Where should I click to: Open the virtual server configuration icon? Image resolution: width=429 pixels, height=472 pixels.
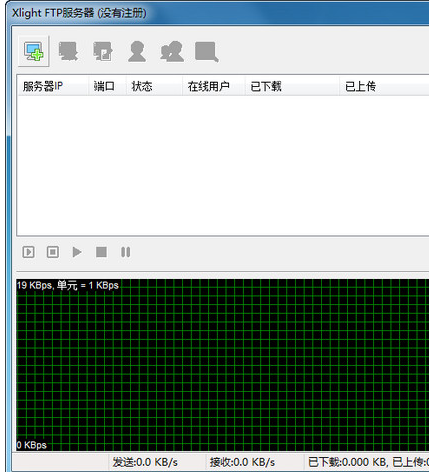tap(103, 51)
